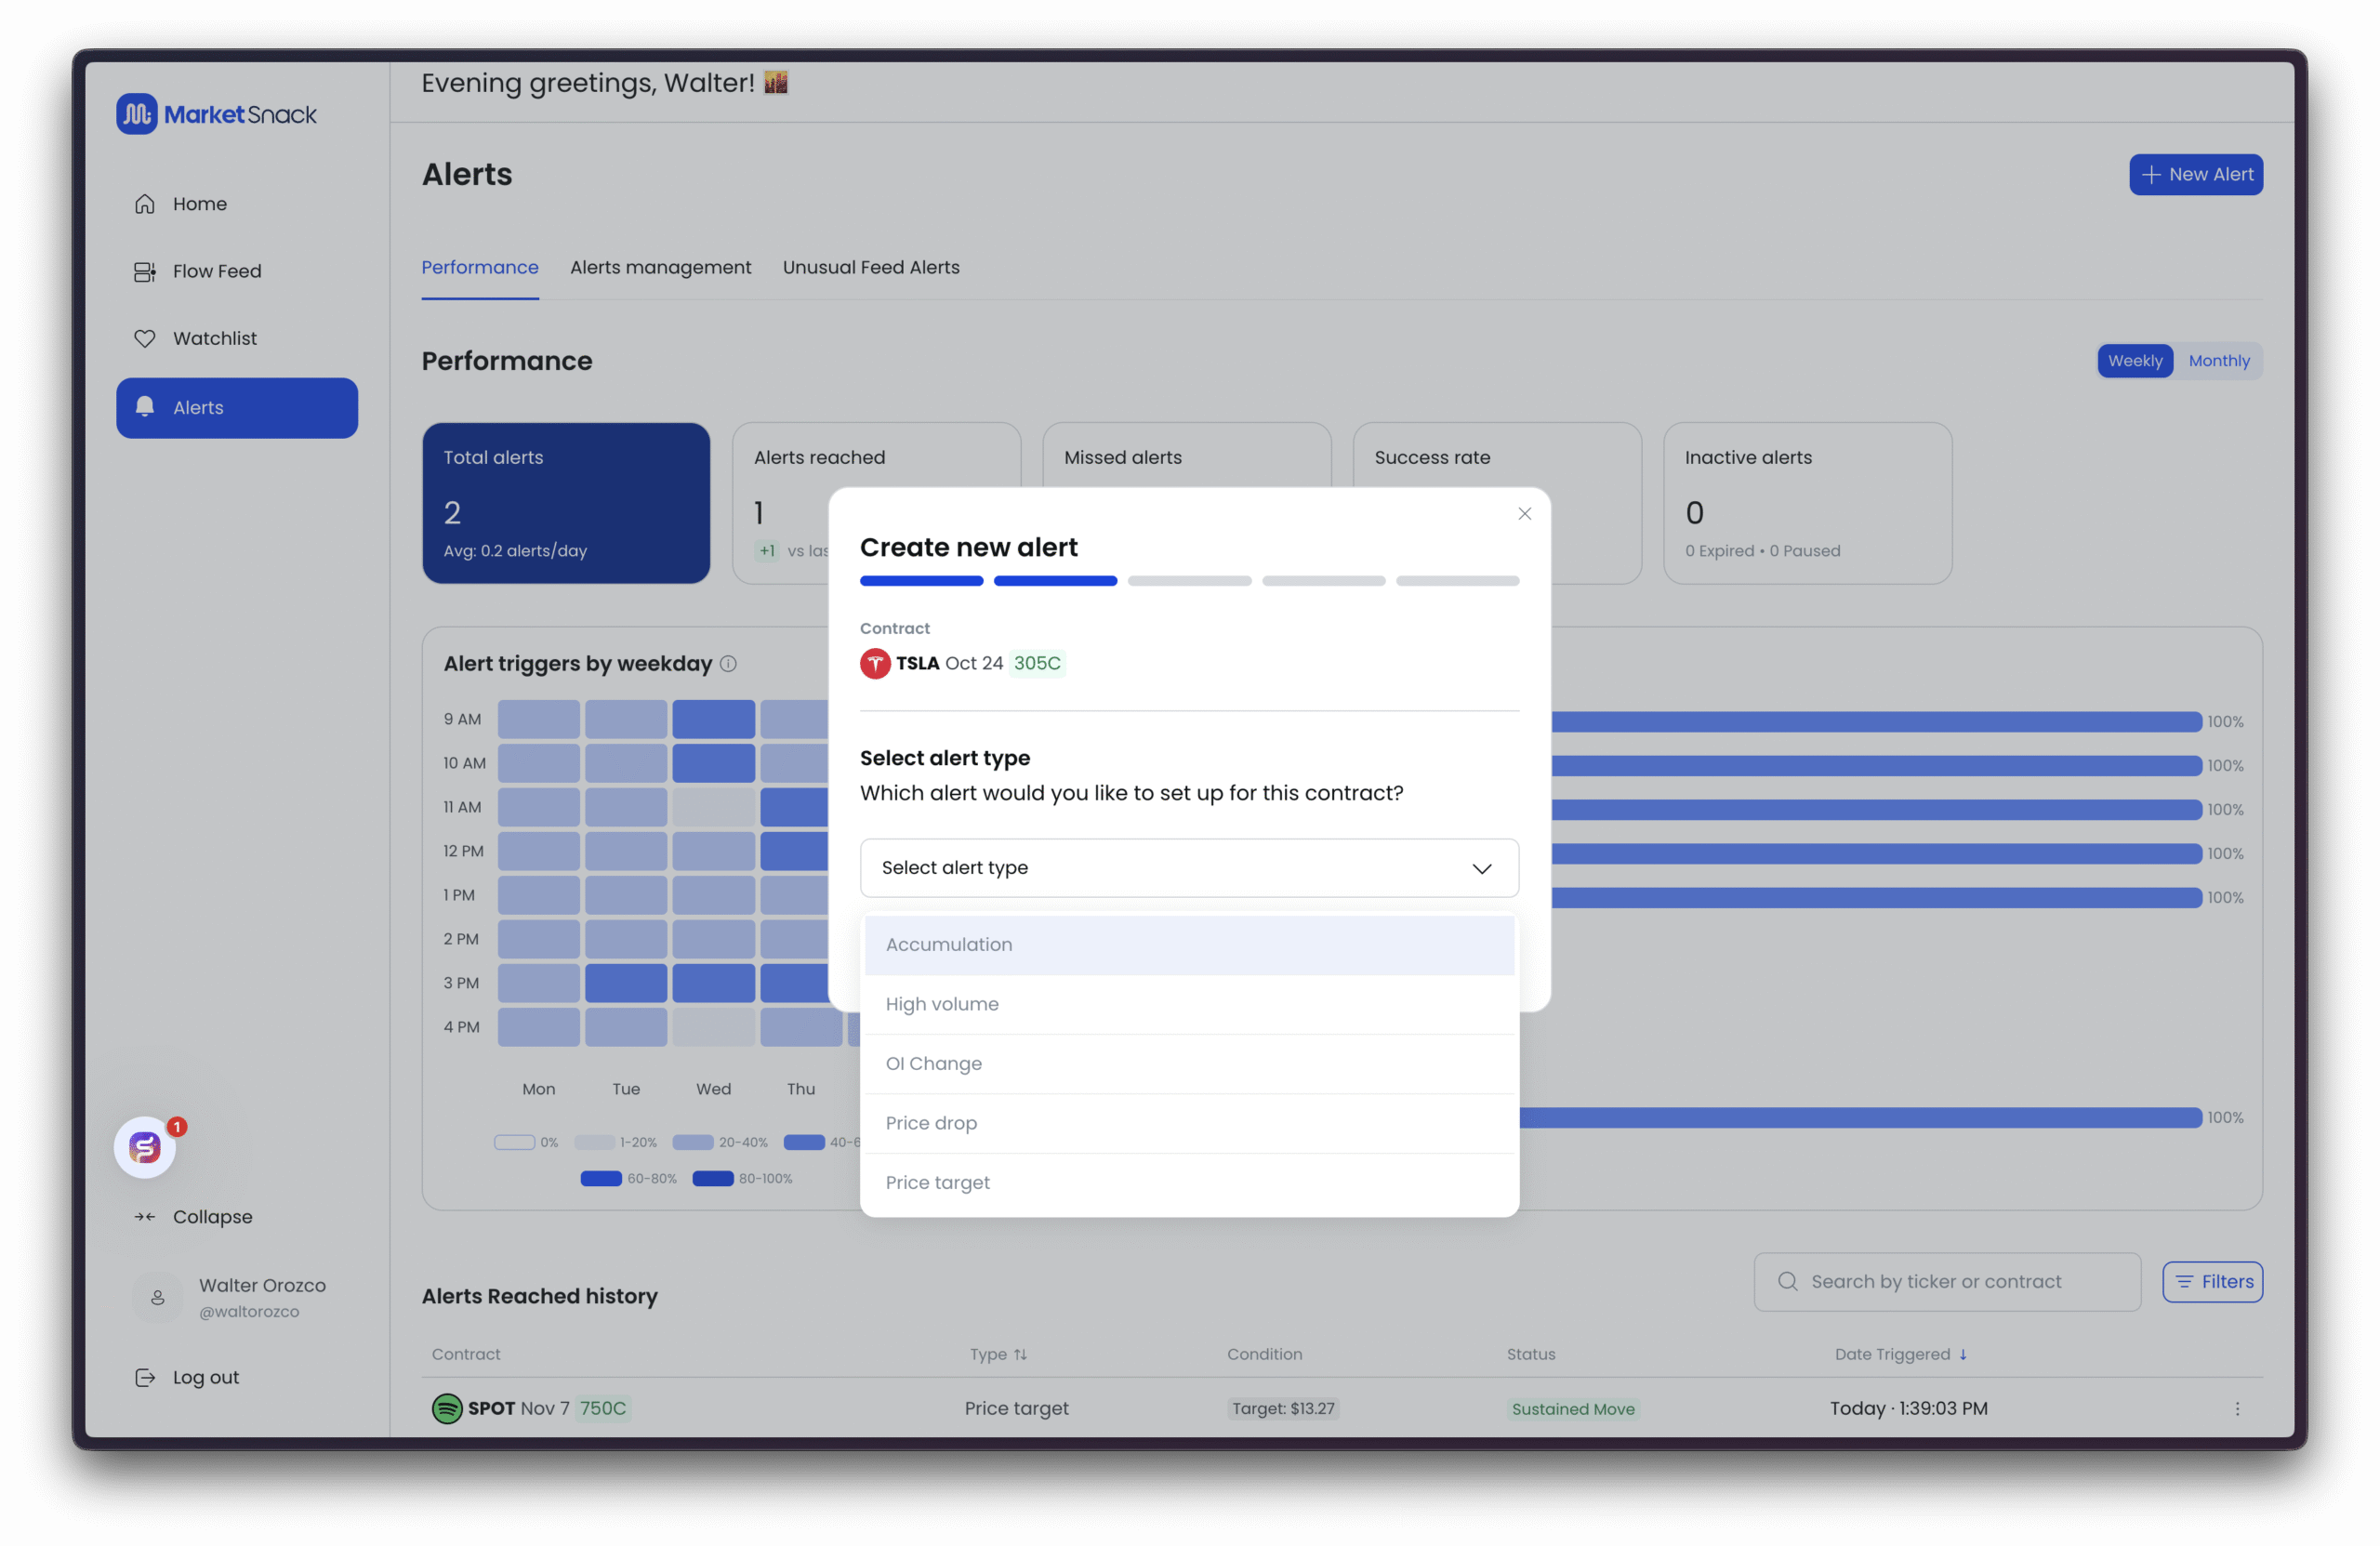Expand the Select alert type dropdown
Screen dimensions: 2380x1546
[x=1188, y=868]
